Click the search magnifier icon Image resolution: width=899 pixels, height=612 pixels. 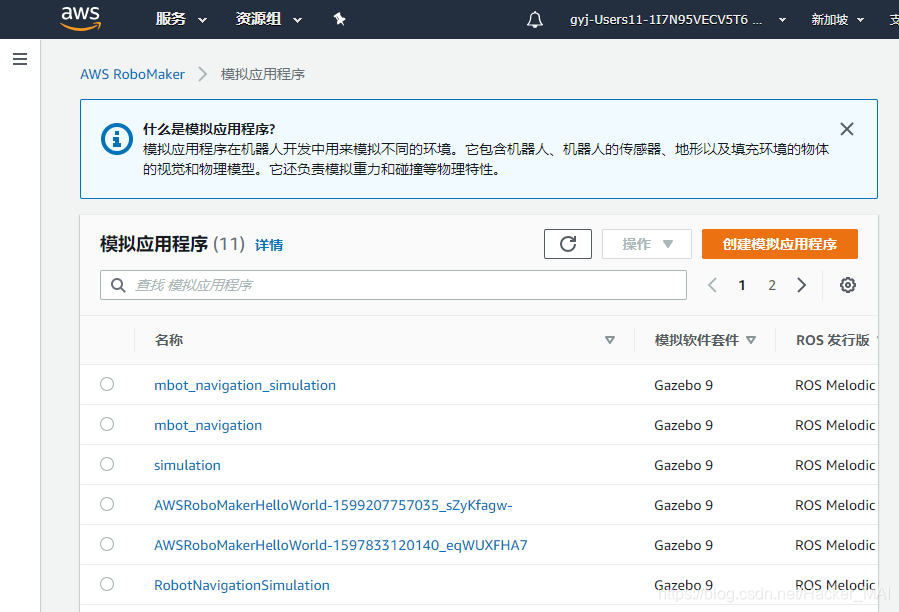click(x=118, y=285)
